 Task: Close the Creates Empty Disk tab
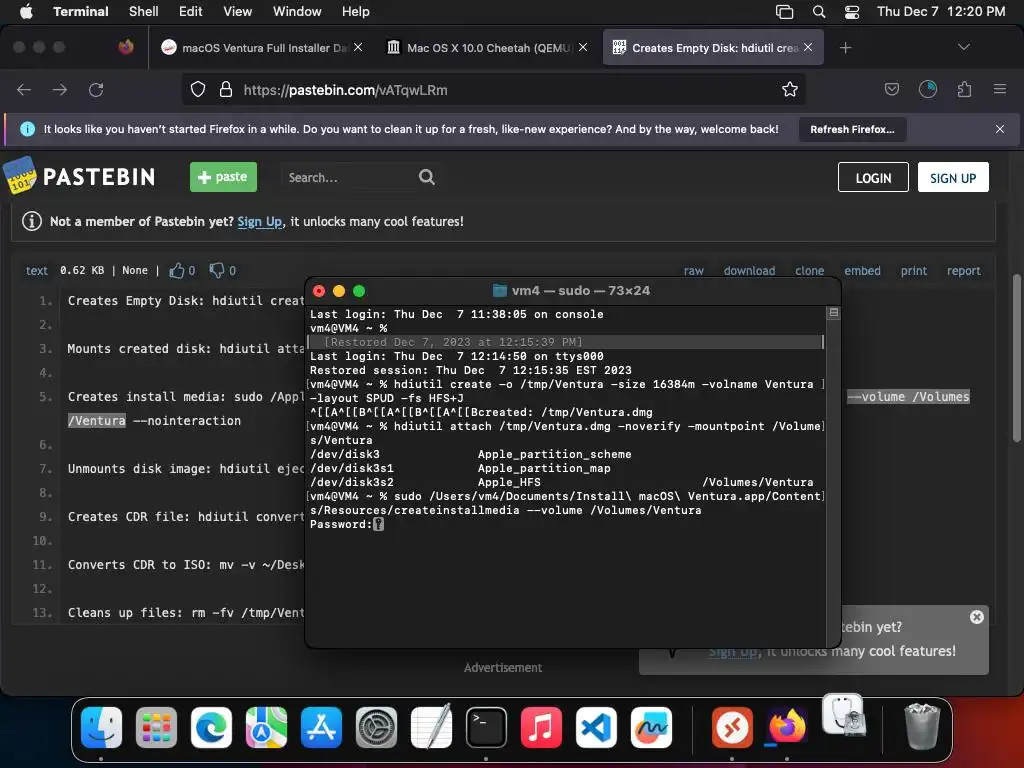coord(808,47)
